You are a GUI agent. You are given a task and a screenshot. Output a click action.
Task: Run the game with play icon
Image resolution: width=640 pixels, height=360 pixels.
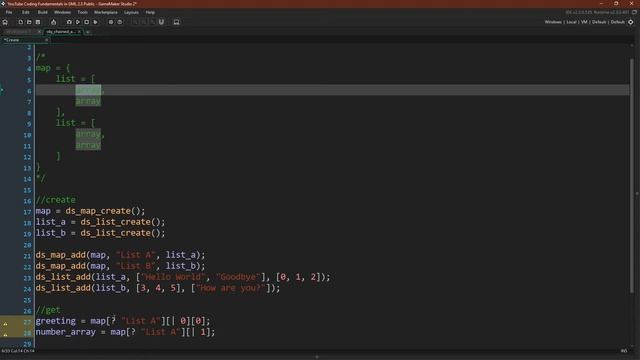[78, 22]
